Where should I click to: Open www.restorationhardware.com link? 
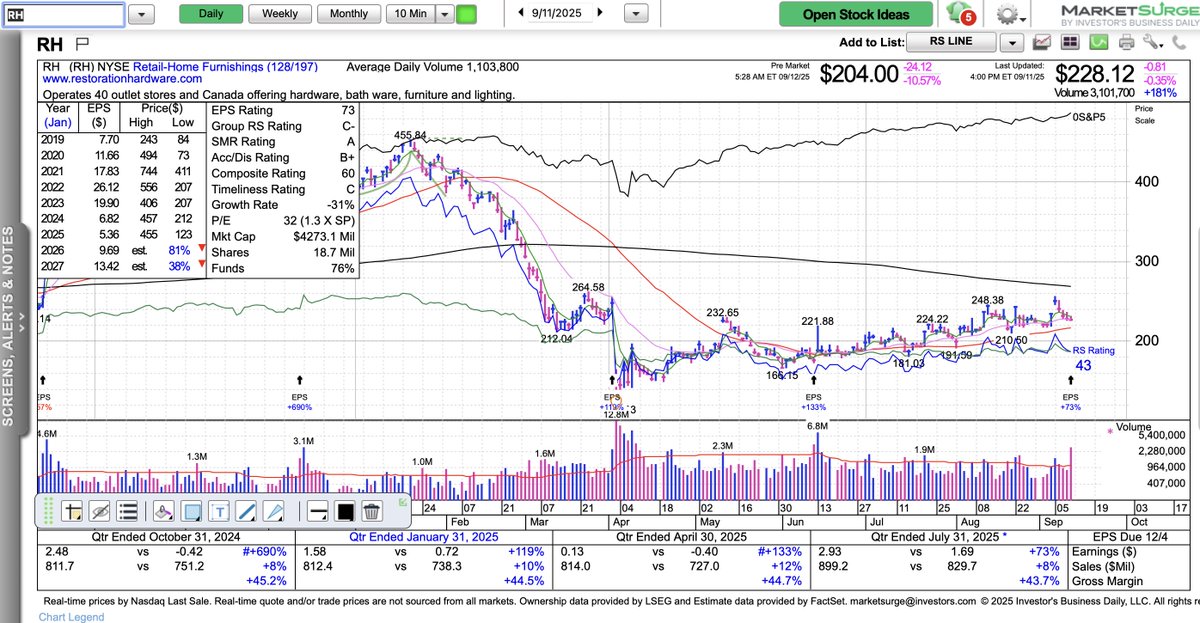pos(122,78)
